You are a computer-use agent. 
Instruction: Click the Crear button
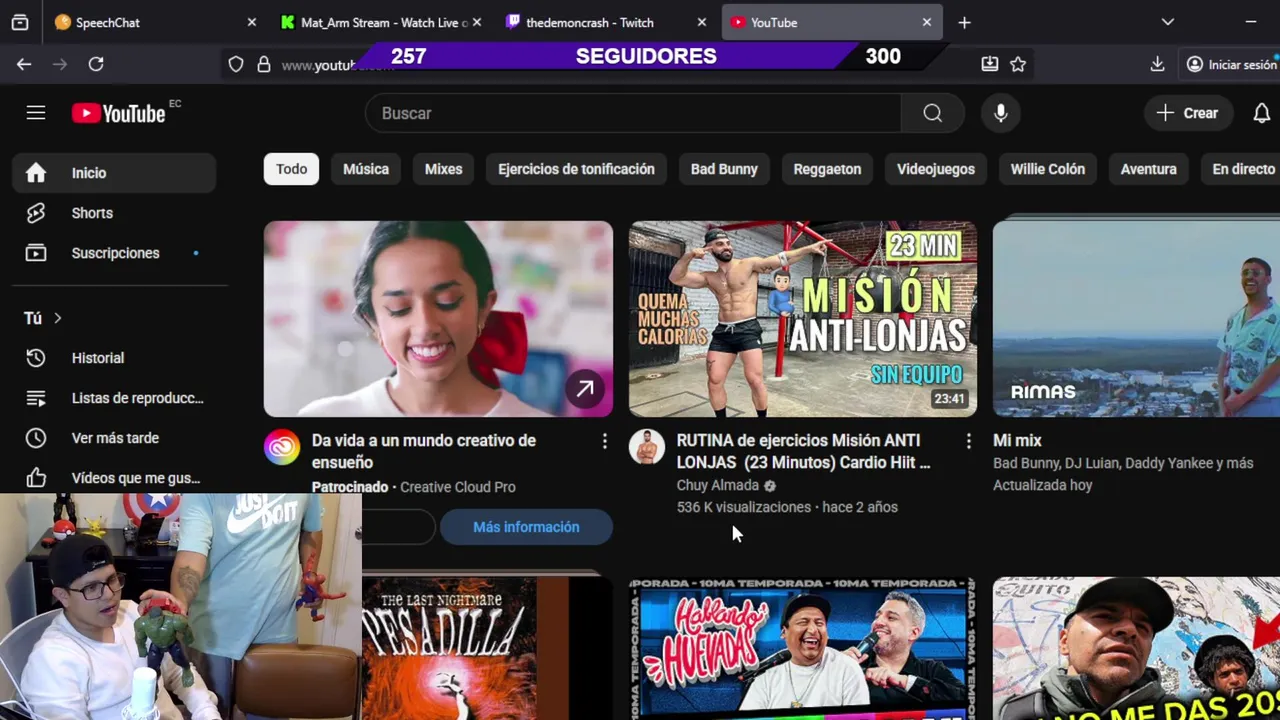point(1187,113)
